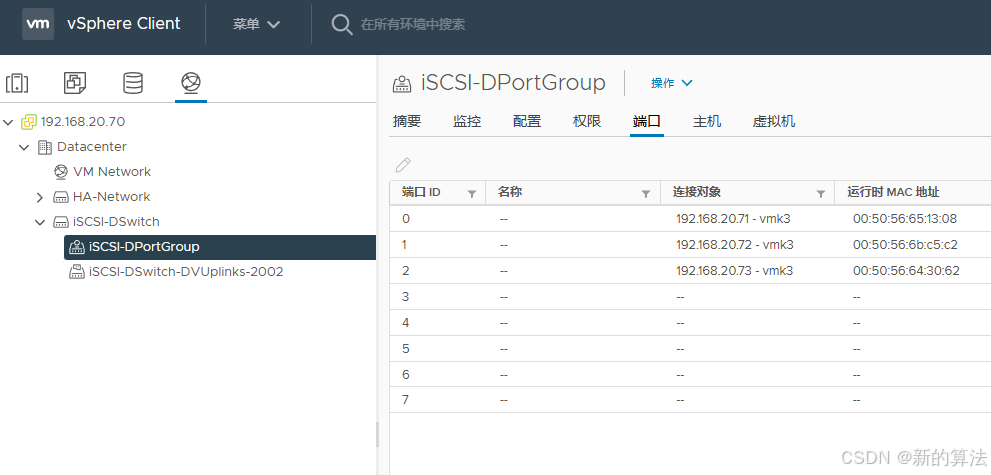991x475 pixels.
Task: Open the 操作 actions dropdown
Action: 672,83
